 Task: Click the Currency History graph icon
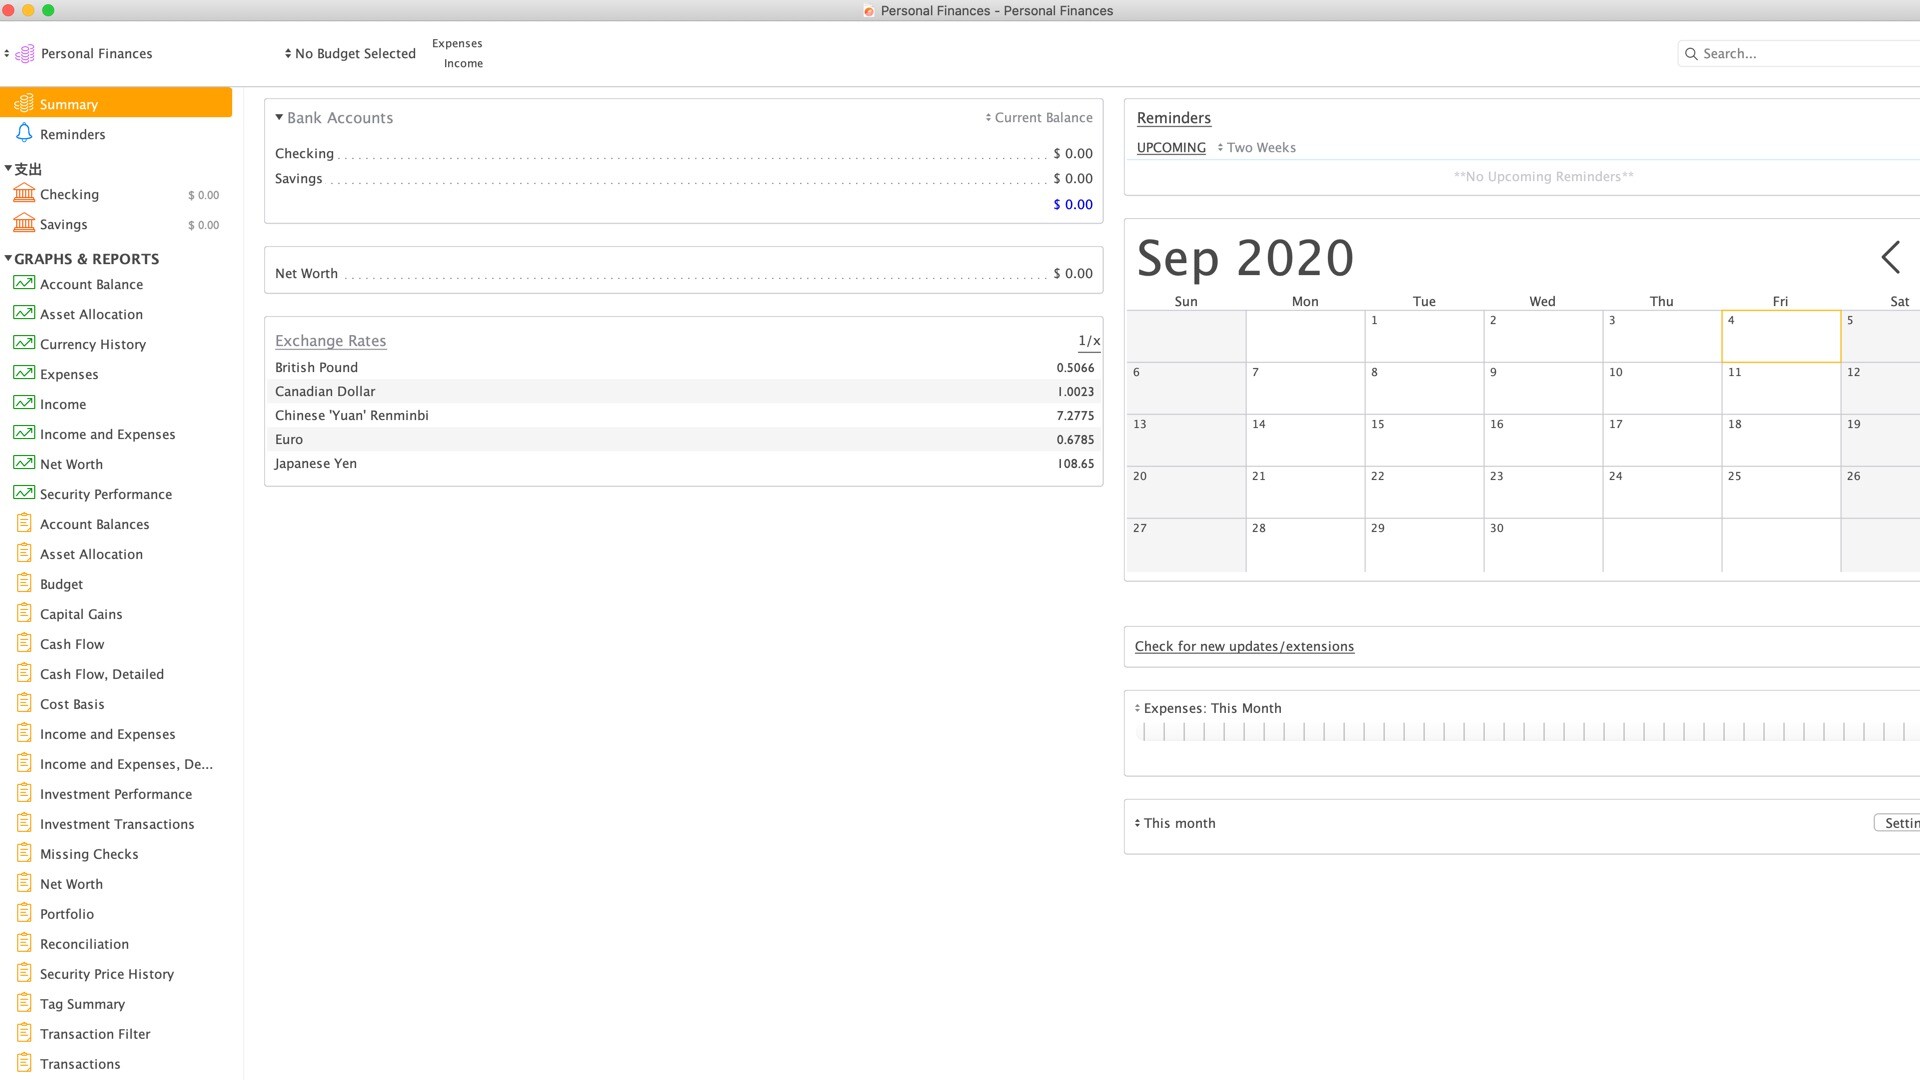pos(24,343)
